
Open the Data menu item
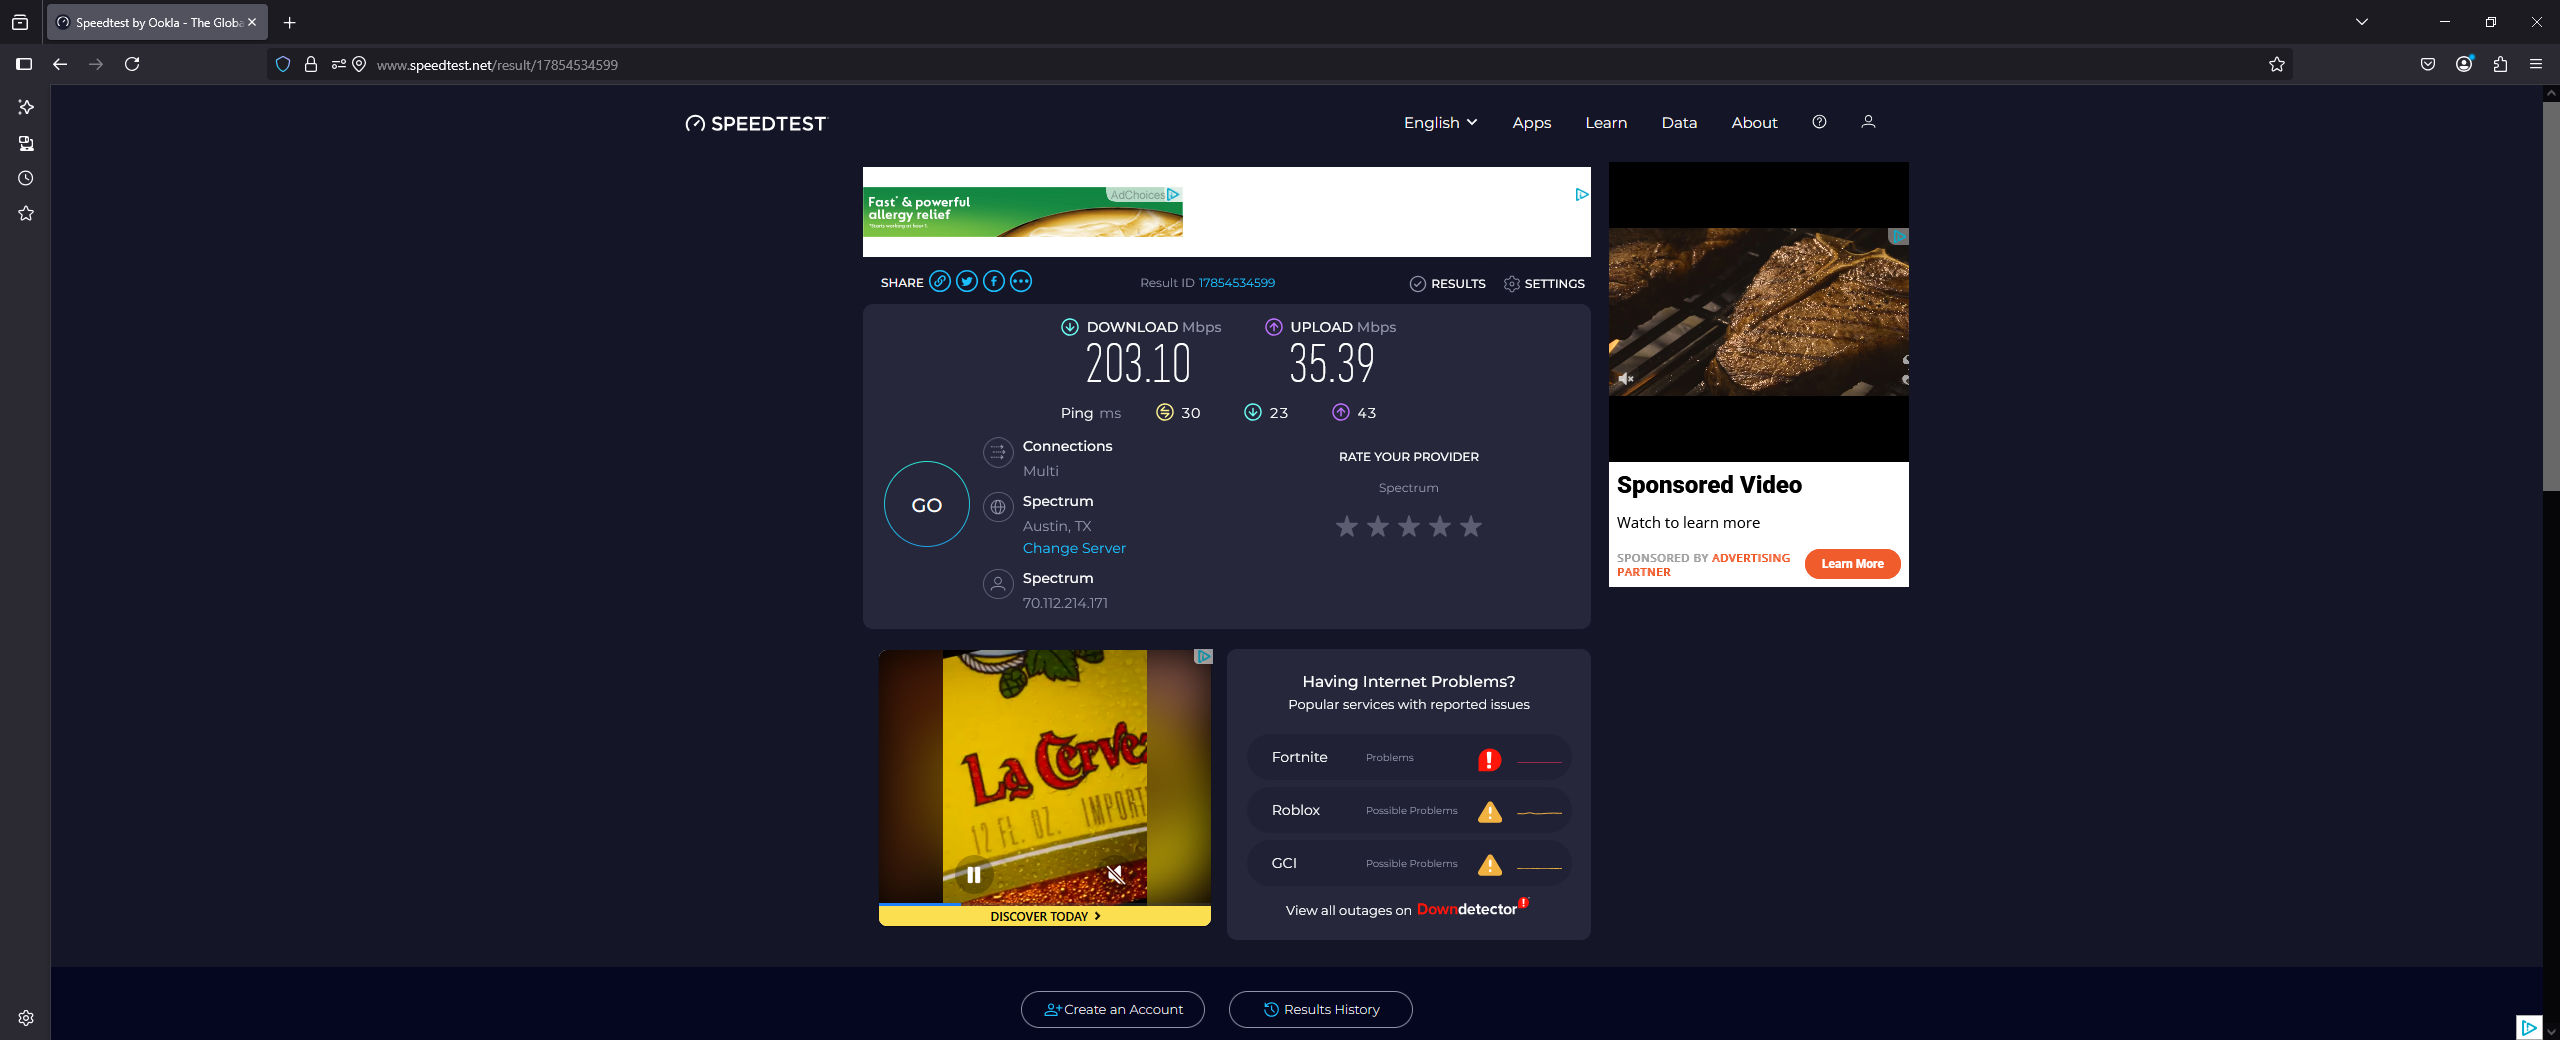point(1679,122)
